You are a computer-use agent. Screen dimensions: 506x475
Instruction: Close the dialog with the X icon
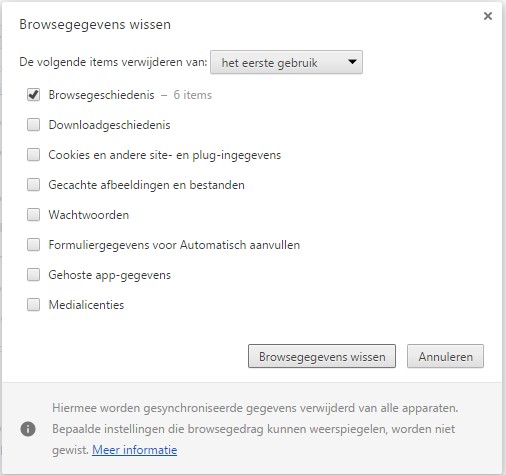[488, 16]
